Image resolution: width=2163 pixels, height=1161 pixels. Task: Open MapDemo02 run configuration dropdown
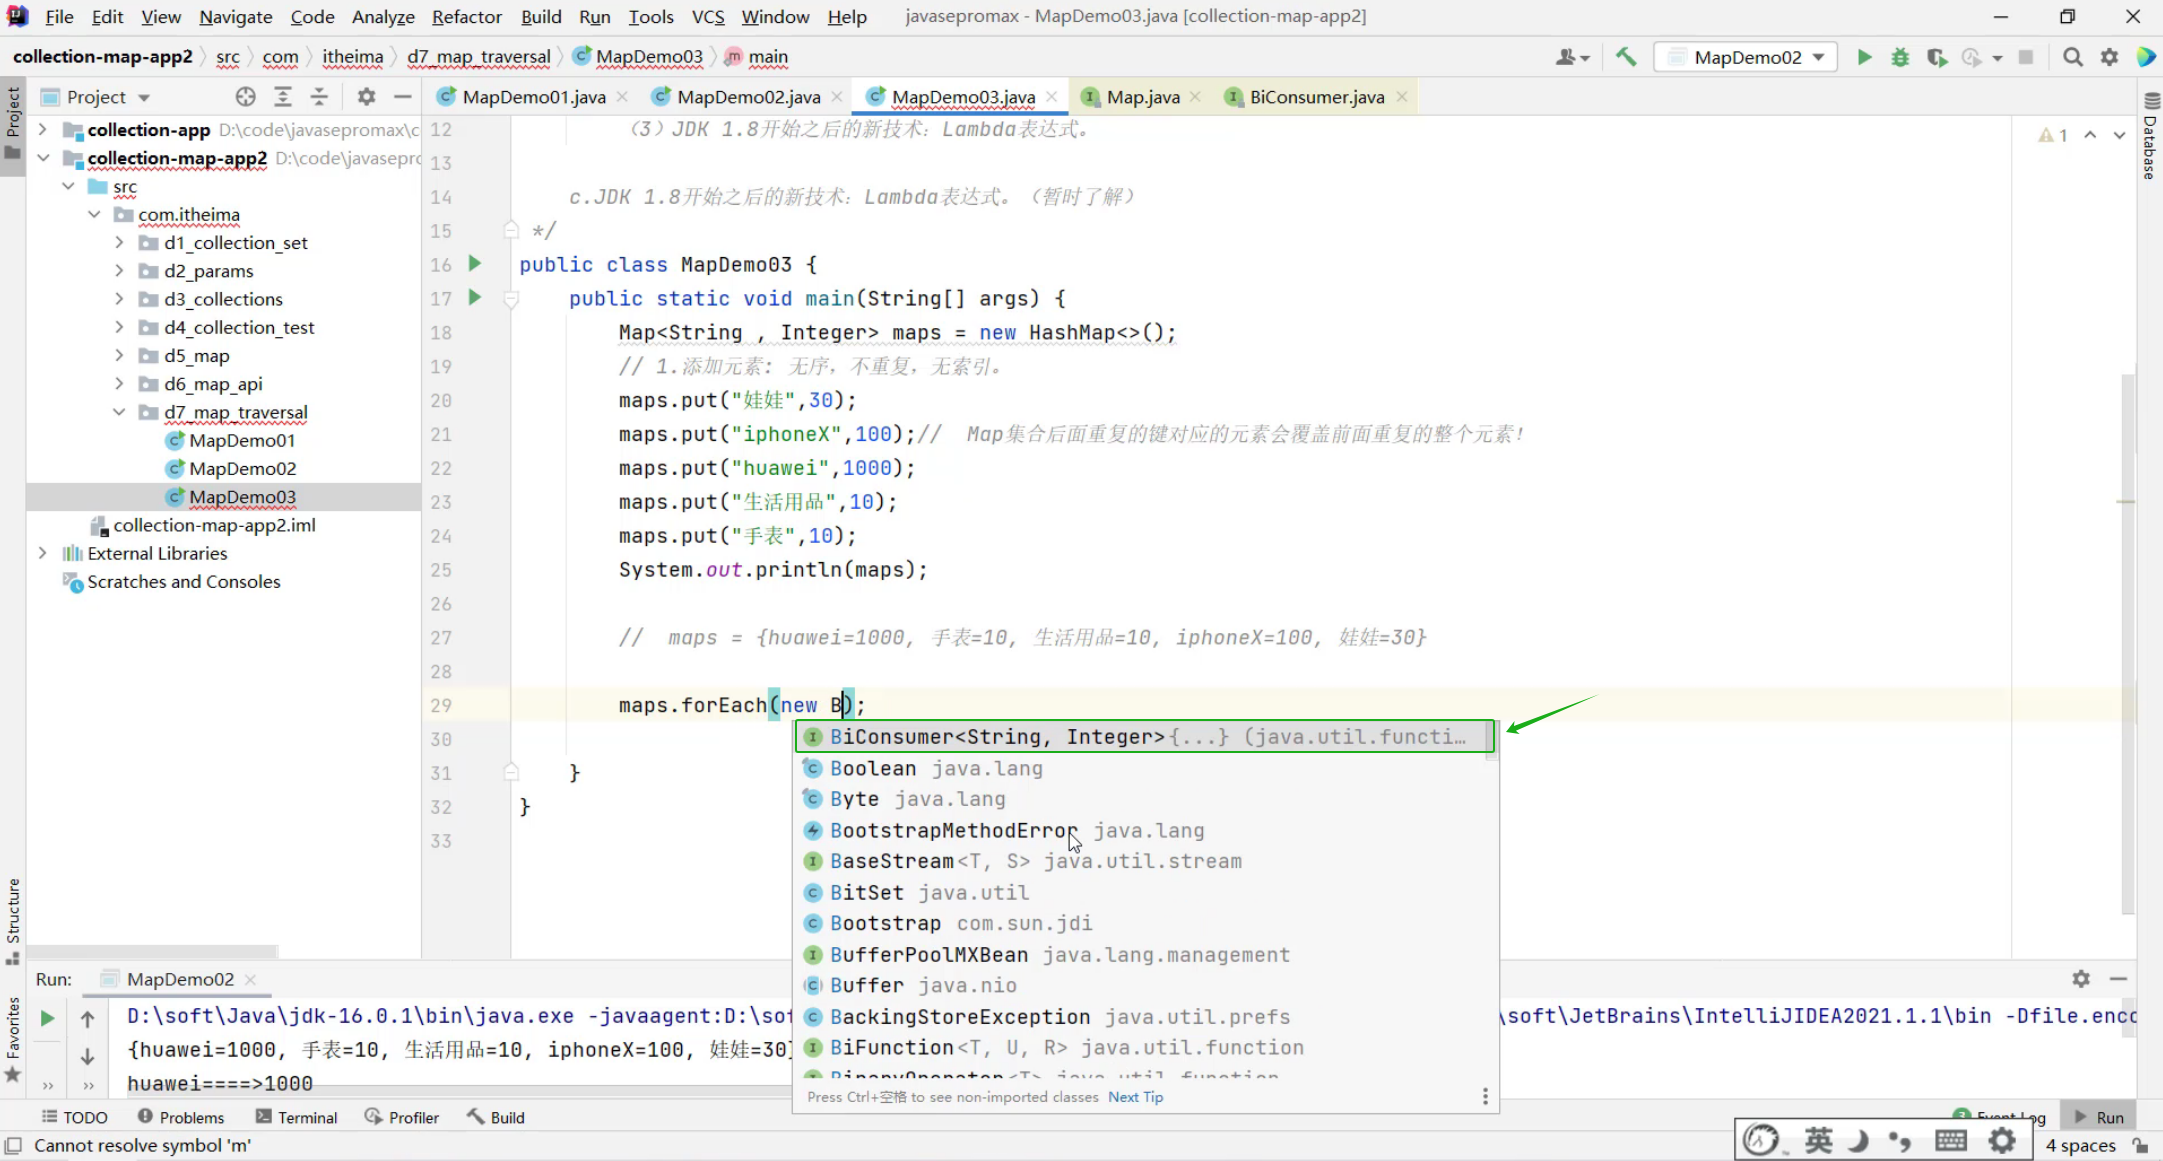click(x=1747, y=57)
